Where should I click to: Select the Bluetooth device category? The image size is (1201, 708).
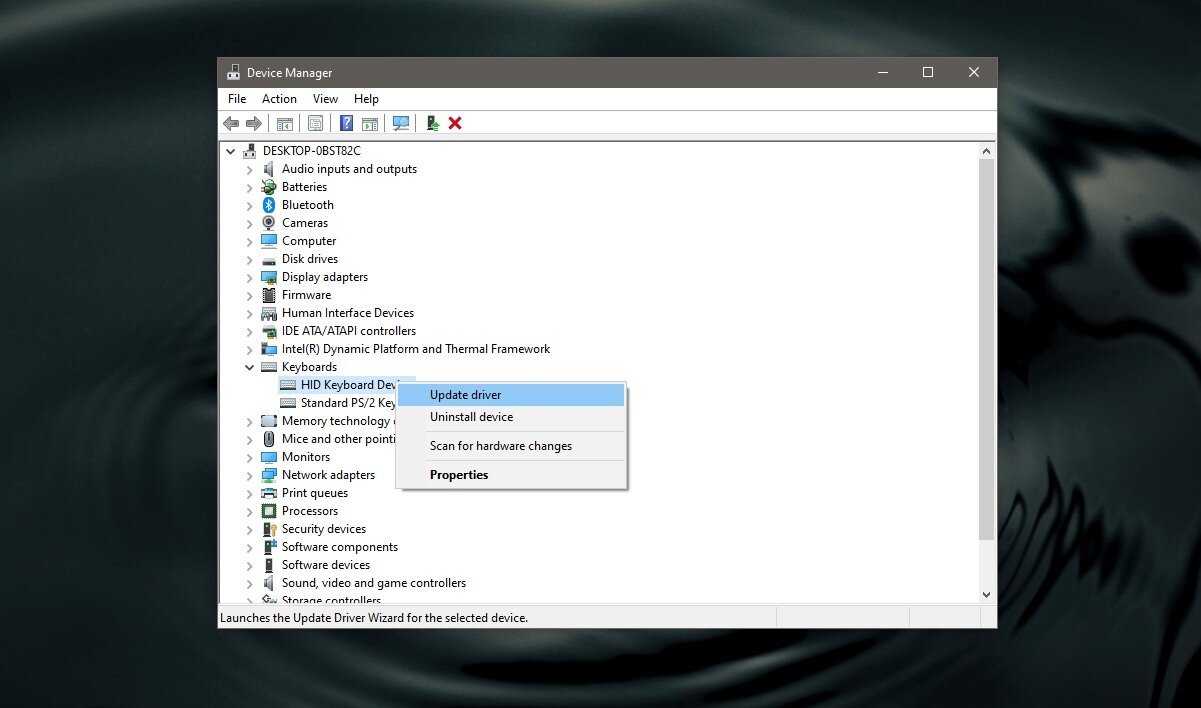307,204
